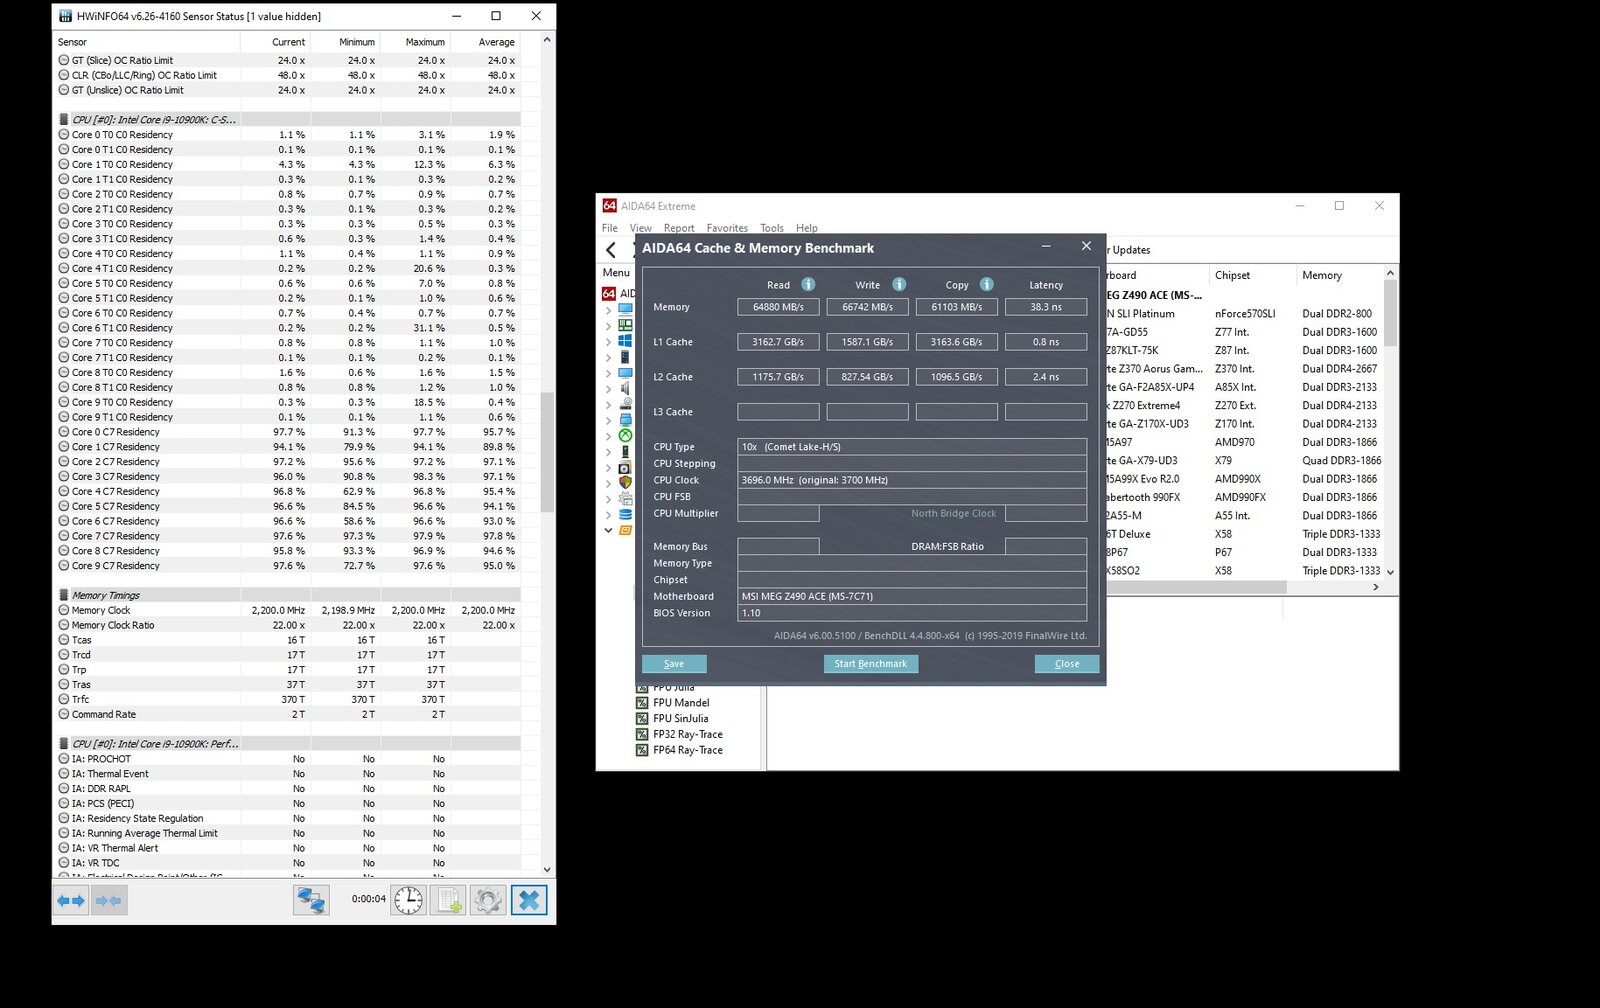Select the IA: Thermal Event row

(x=288, y=774)
